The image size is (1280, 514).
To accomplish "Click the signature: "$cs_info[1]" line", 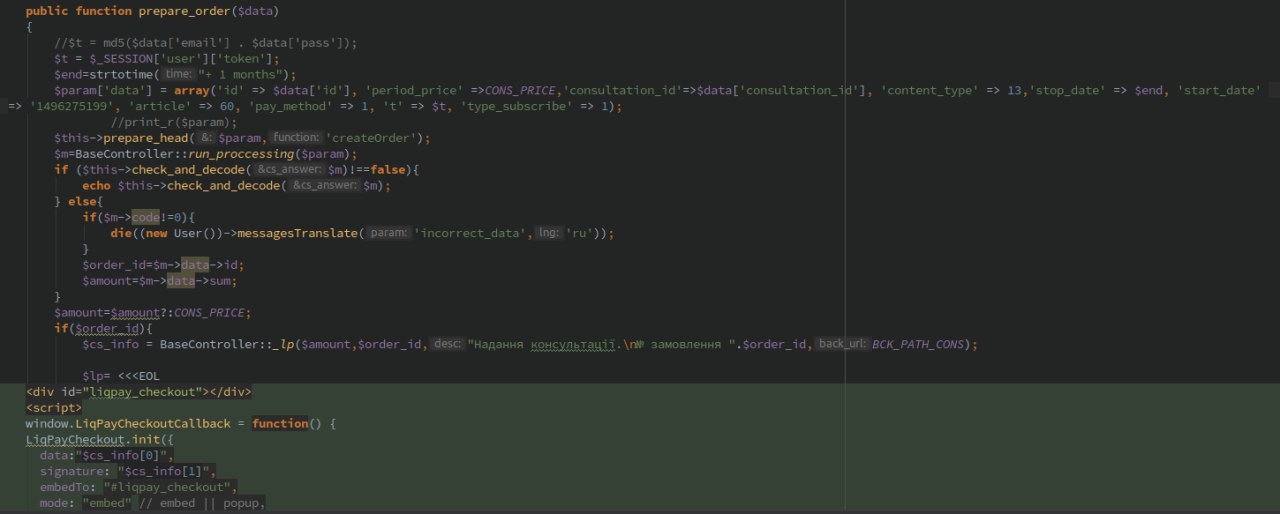I will (x=128, y=471).
